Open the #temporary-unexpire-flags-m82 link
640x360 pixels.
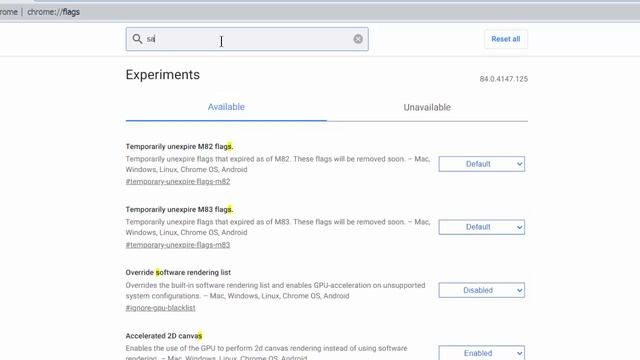178,182
